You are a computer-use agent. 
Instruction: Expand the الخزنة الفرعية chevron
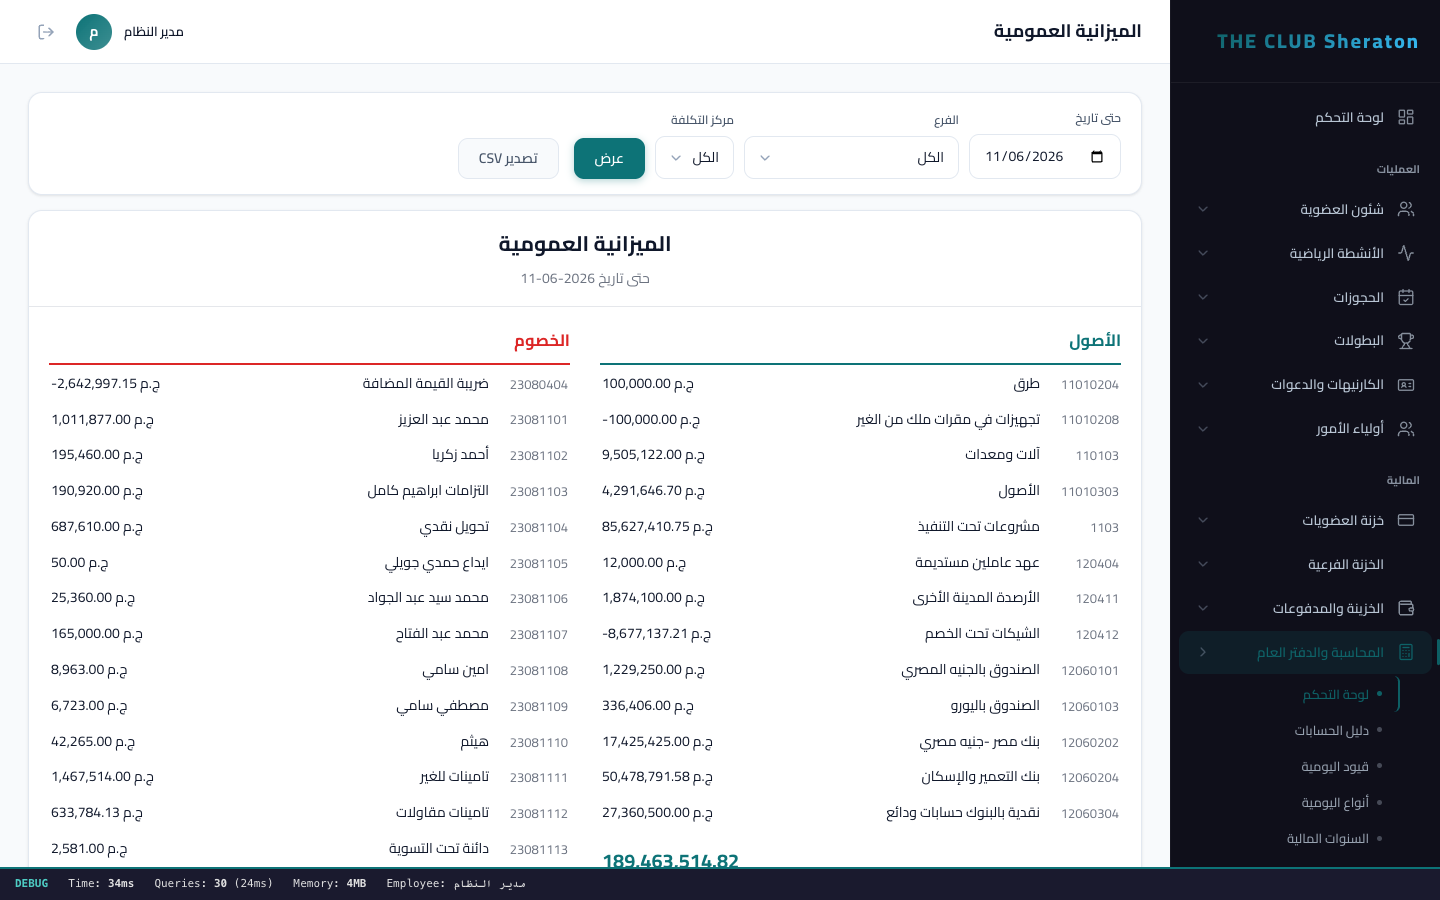[x=1203, y=564]
